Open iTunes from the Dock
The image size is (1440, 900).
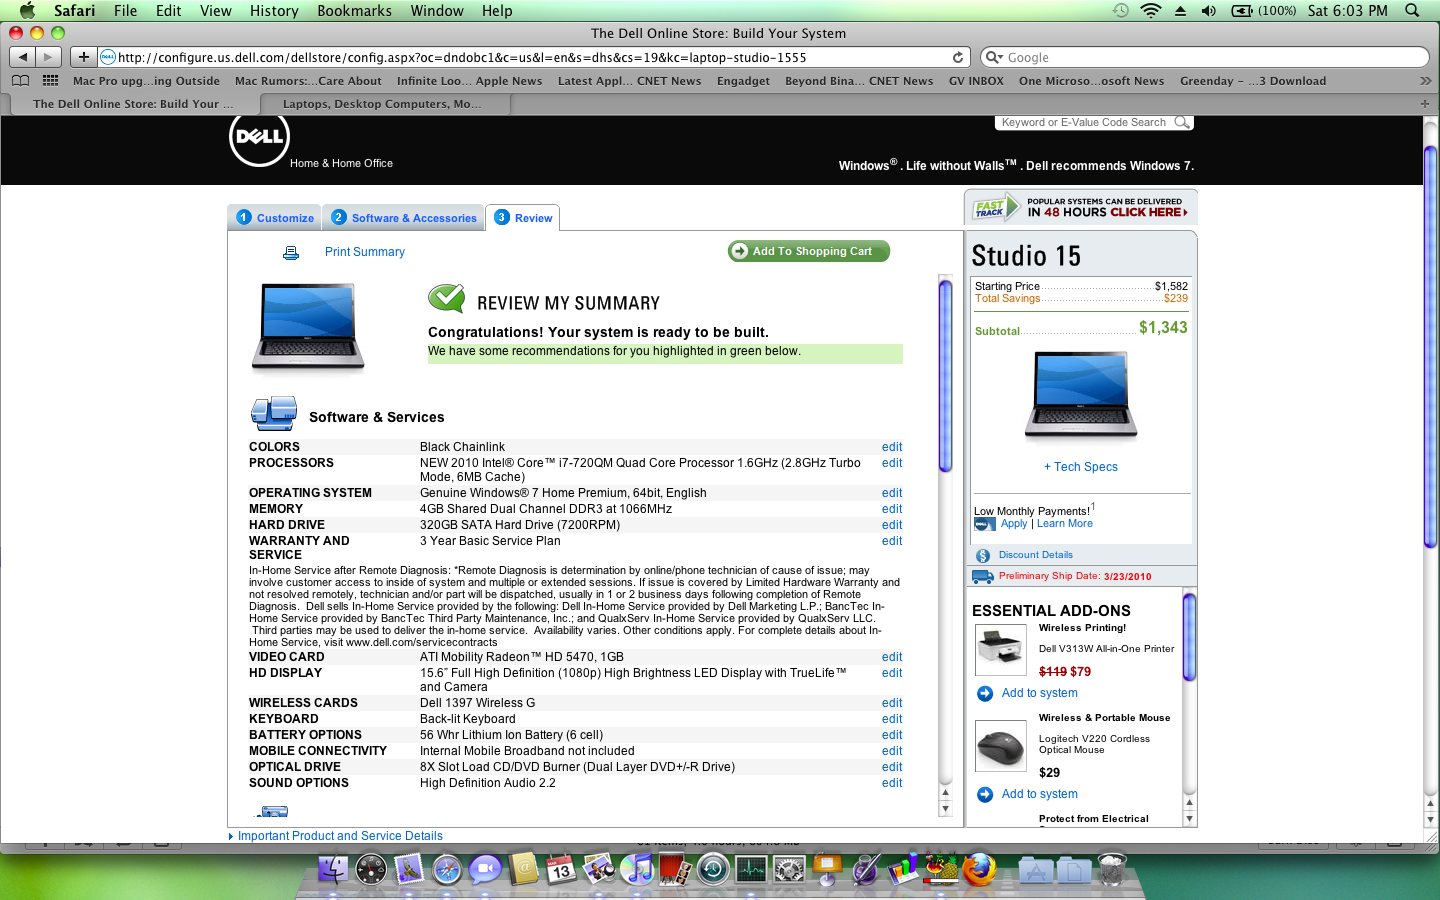(637, 869)
